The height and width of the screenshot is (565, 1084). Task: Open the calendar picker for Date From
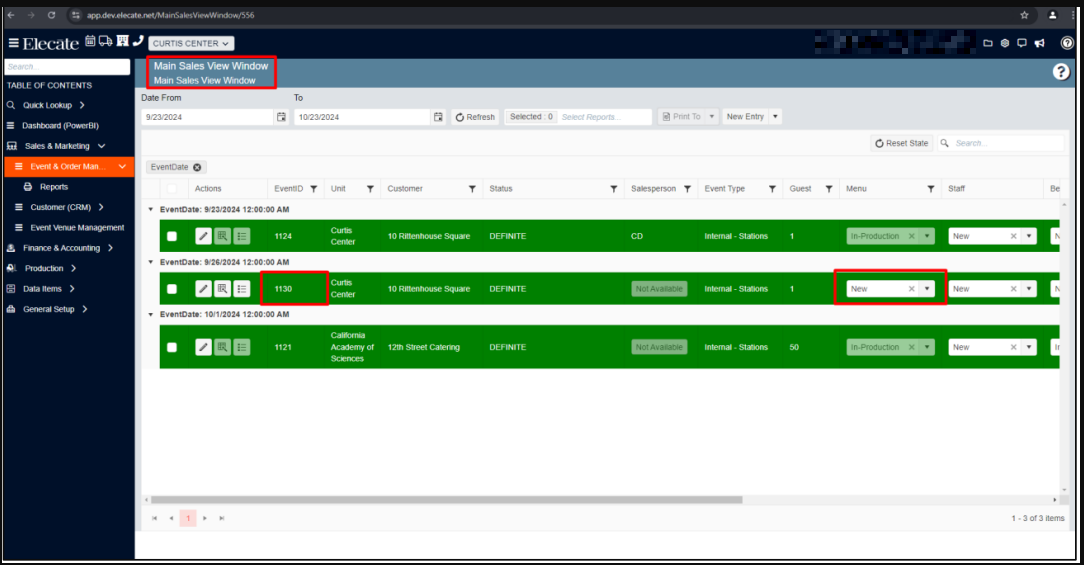click(281, 117)
